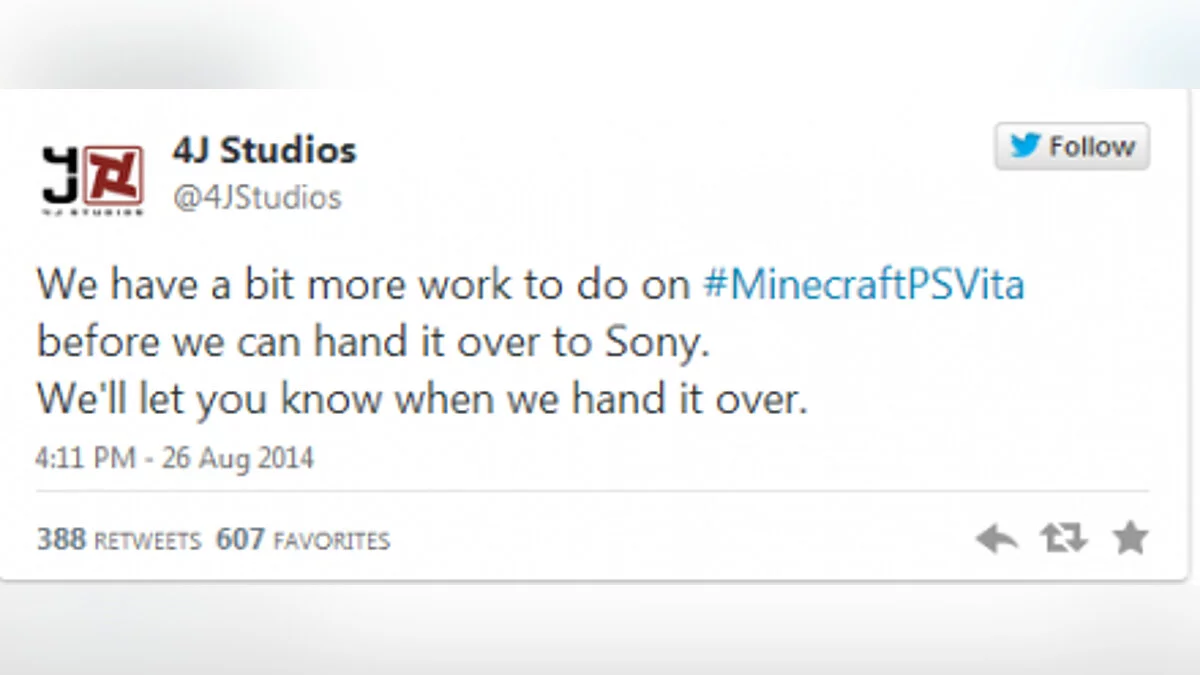Click the red square in 4J logo
Screen dimensions: 1200x675
(x=112, y=176)
